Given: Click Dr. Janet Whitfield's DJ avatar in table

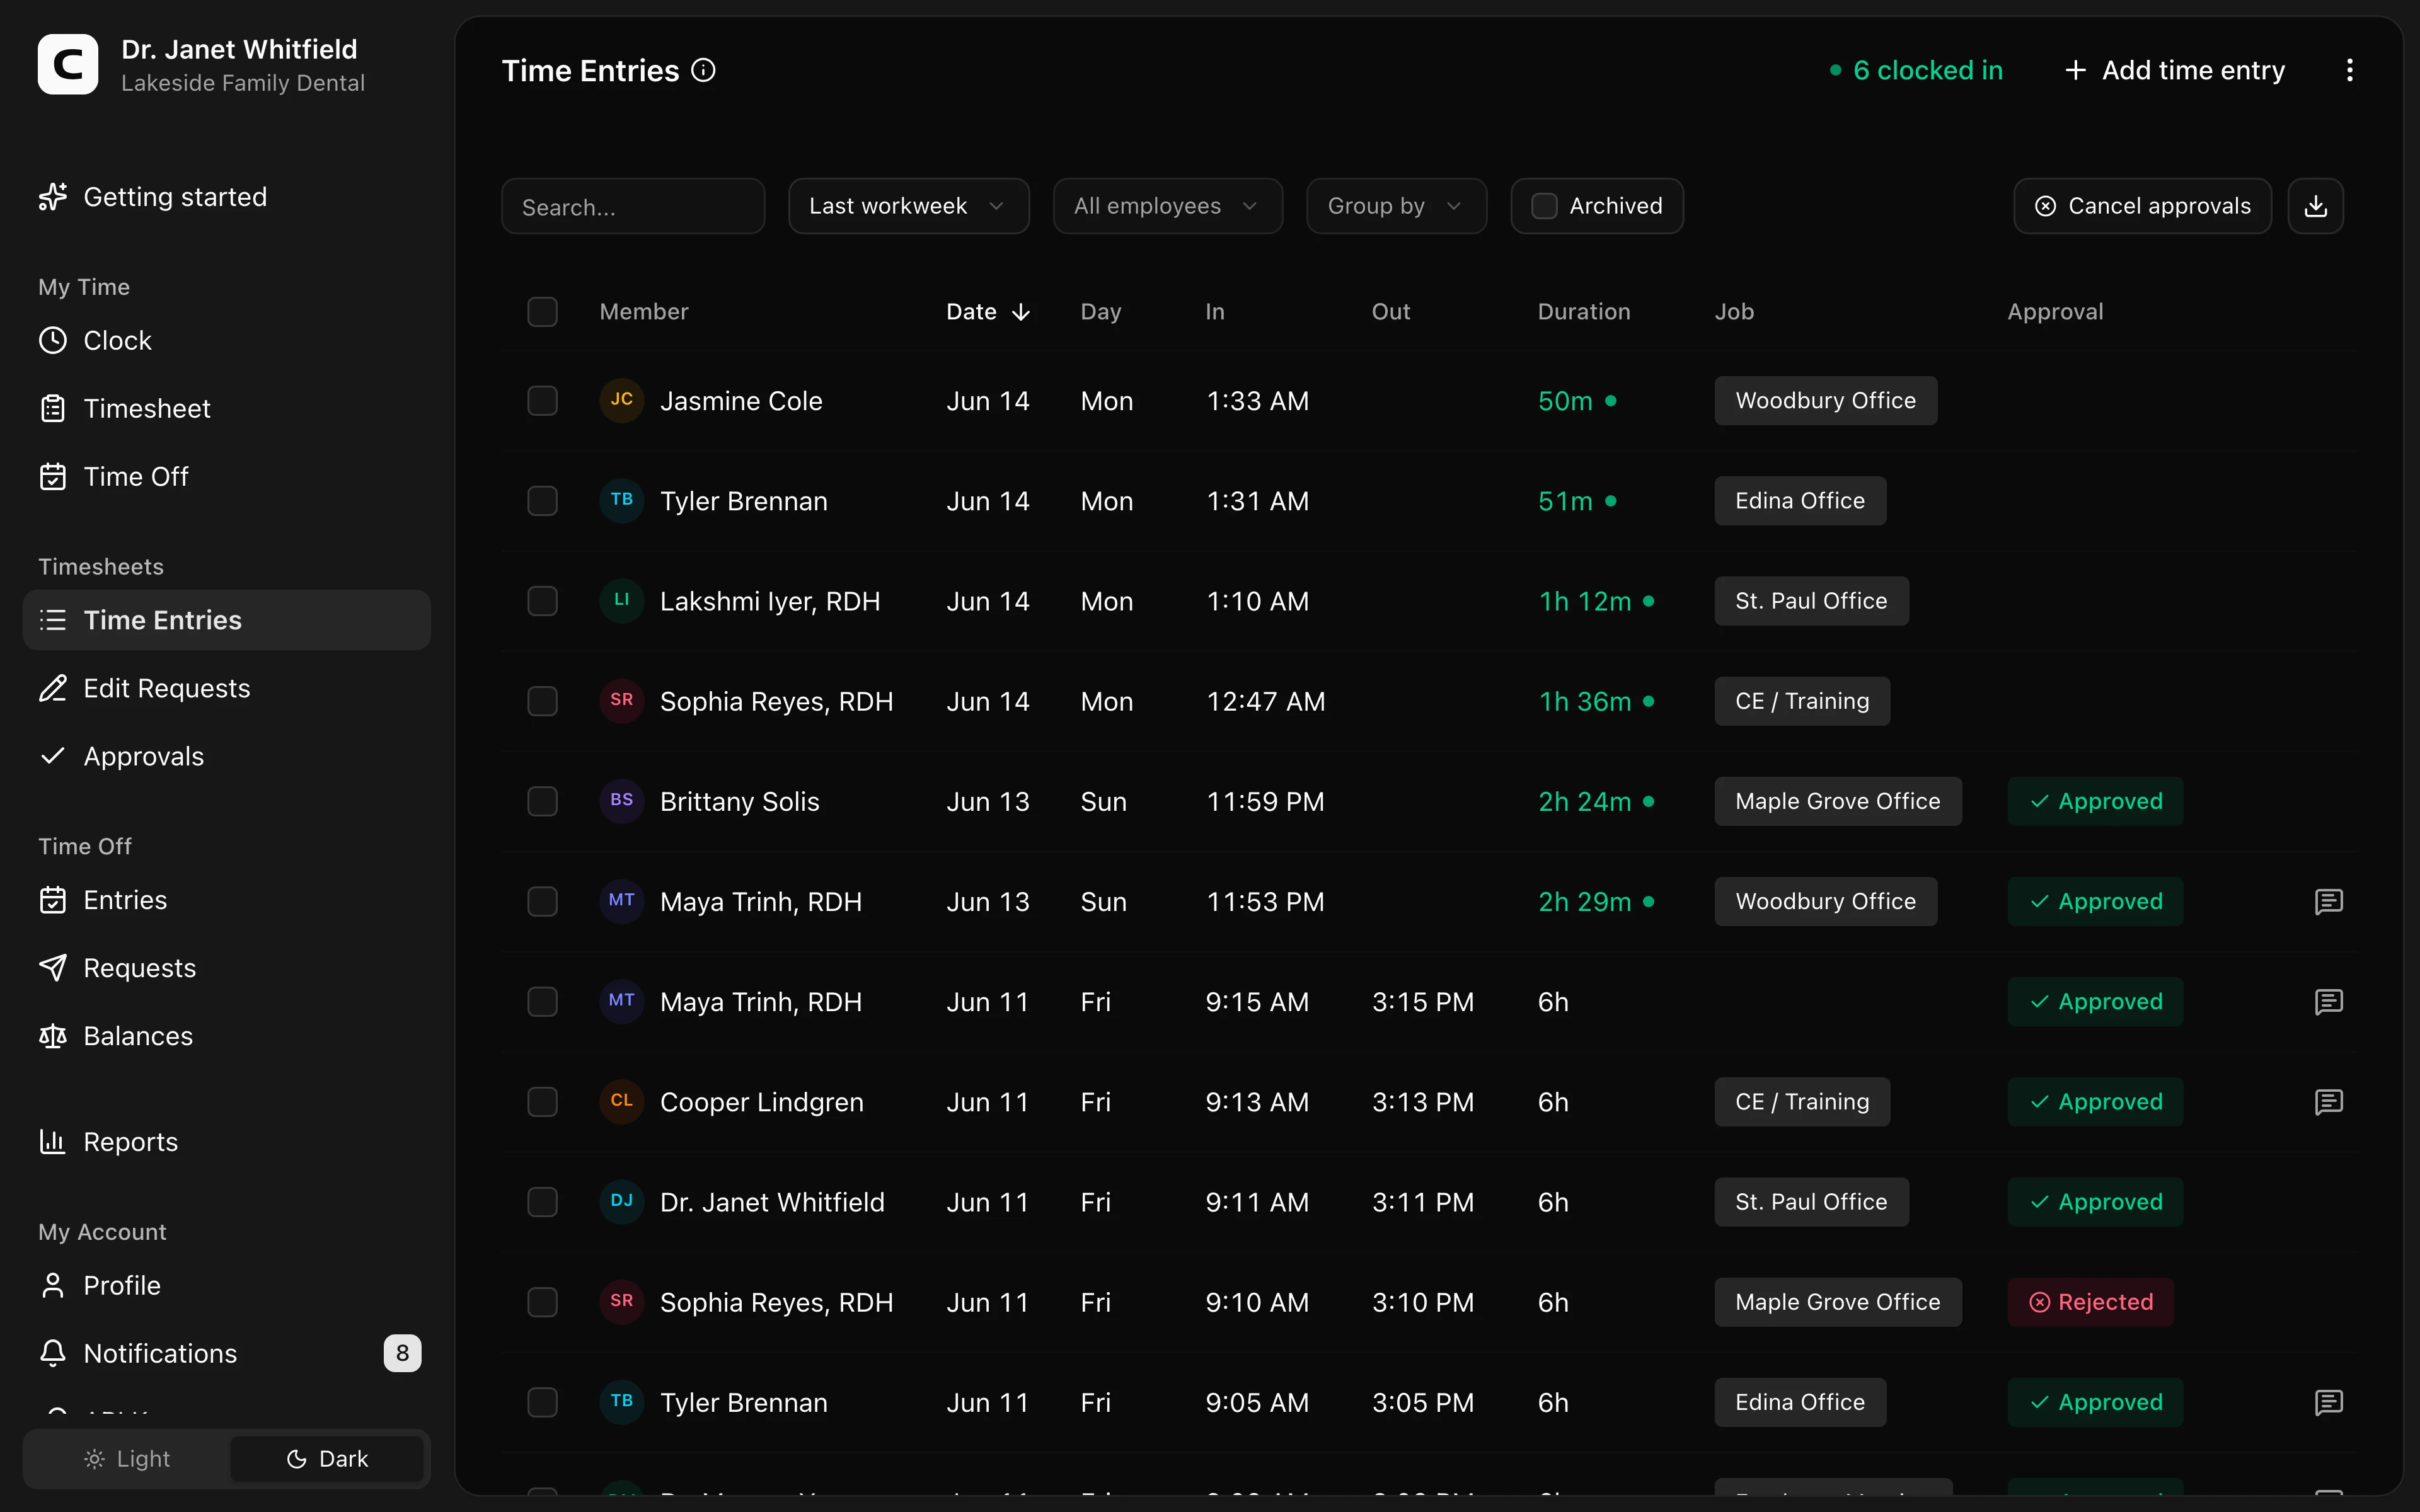Looking at the screenshot, I should pyautogui.click(x=622, y=1201).
